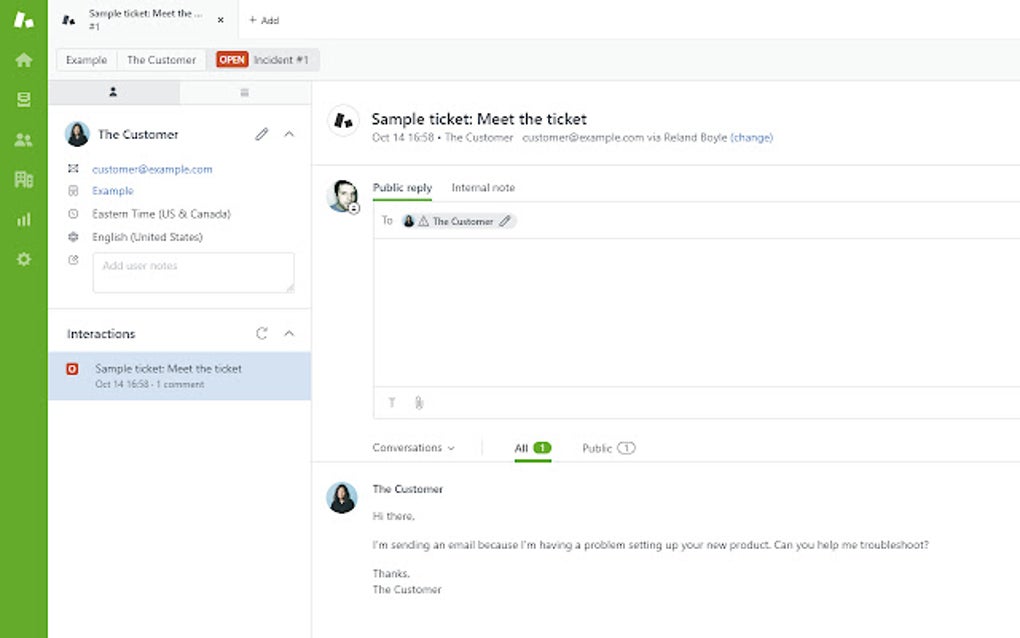Open the Organizations panel from the sidebar
The height and width of the screenshot is (638, 1020).
24,179
